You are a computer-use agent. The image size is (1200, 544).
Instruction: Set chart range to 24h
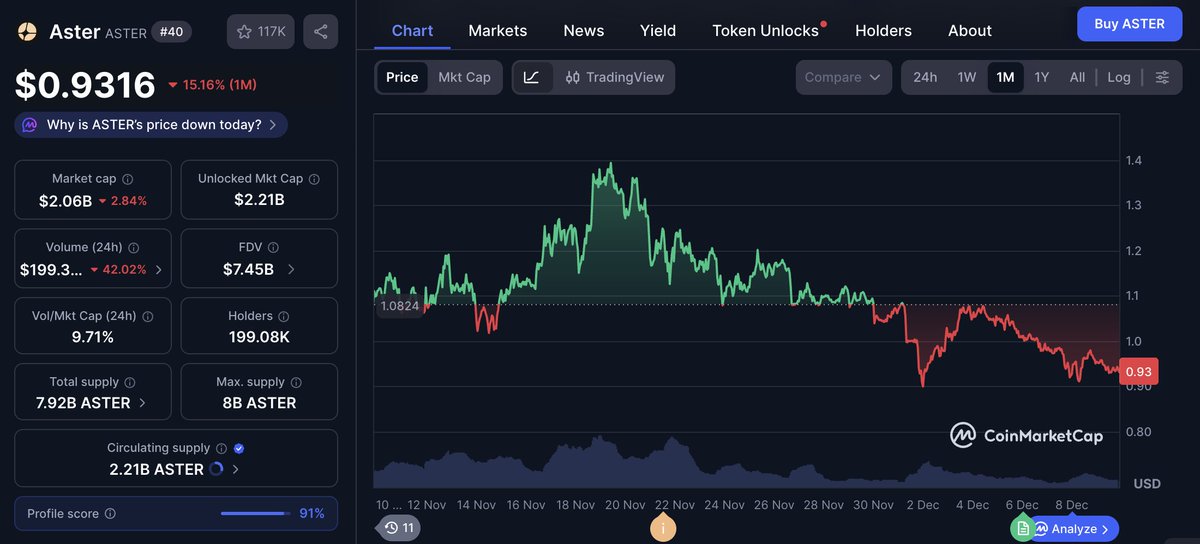[x=925, y=77]
